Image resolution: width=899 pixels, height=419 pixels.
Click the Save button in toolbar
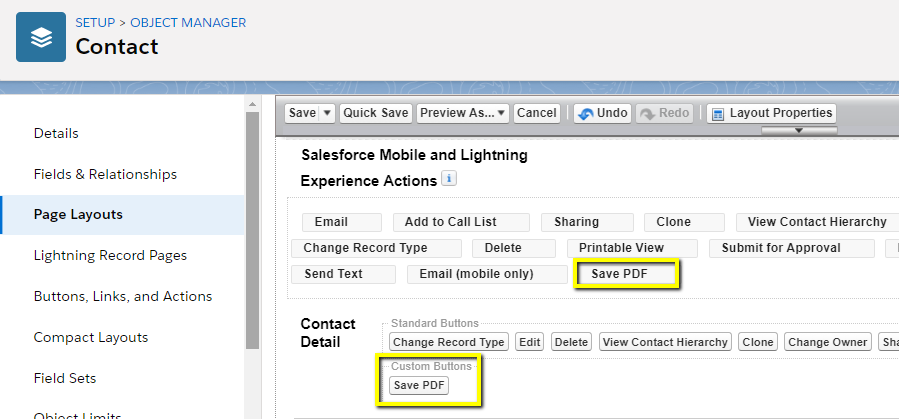[302, 113]
